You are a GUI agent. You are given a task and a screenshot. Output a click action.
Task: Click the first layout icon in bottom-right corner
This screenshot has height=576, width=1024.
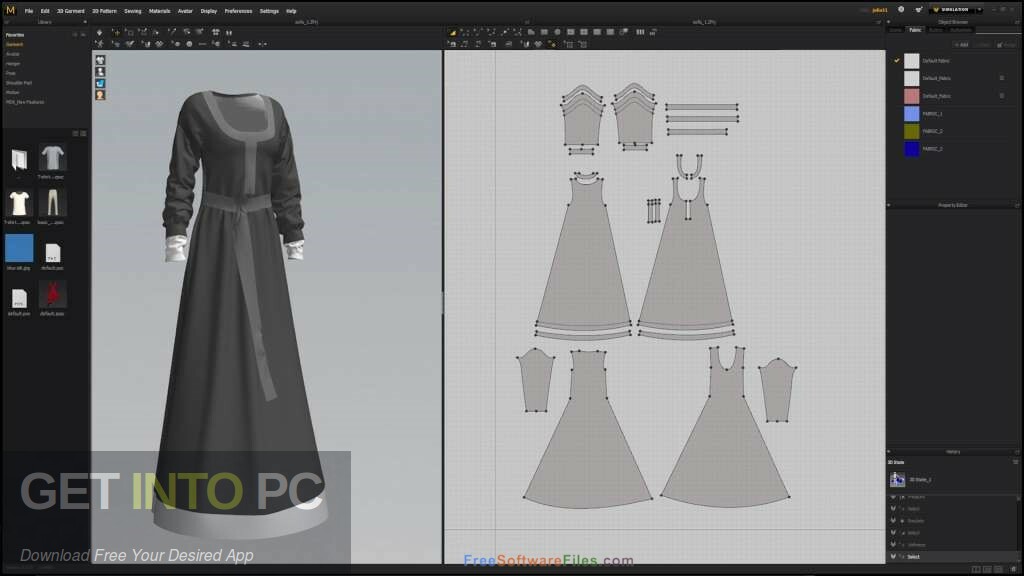(976, 569)
